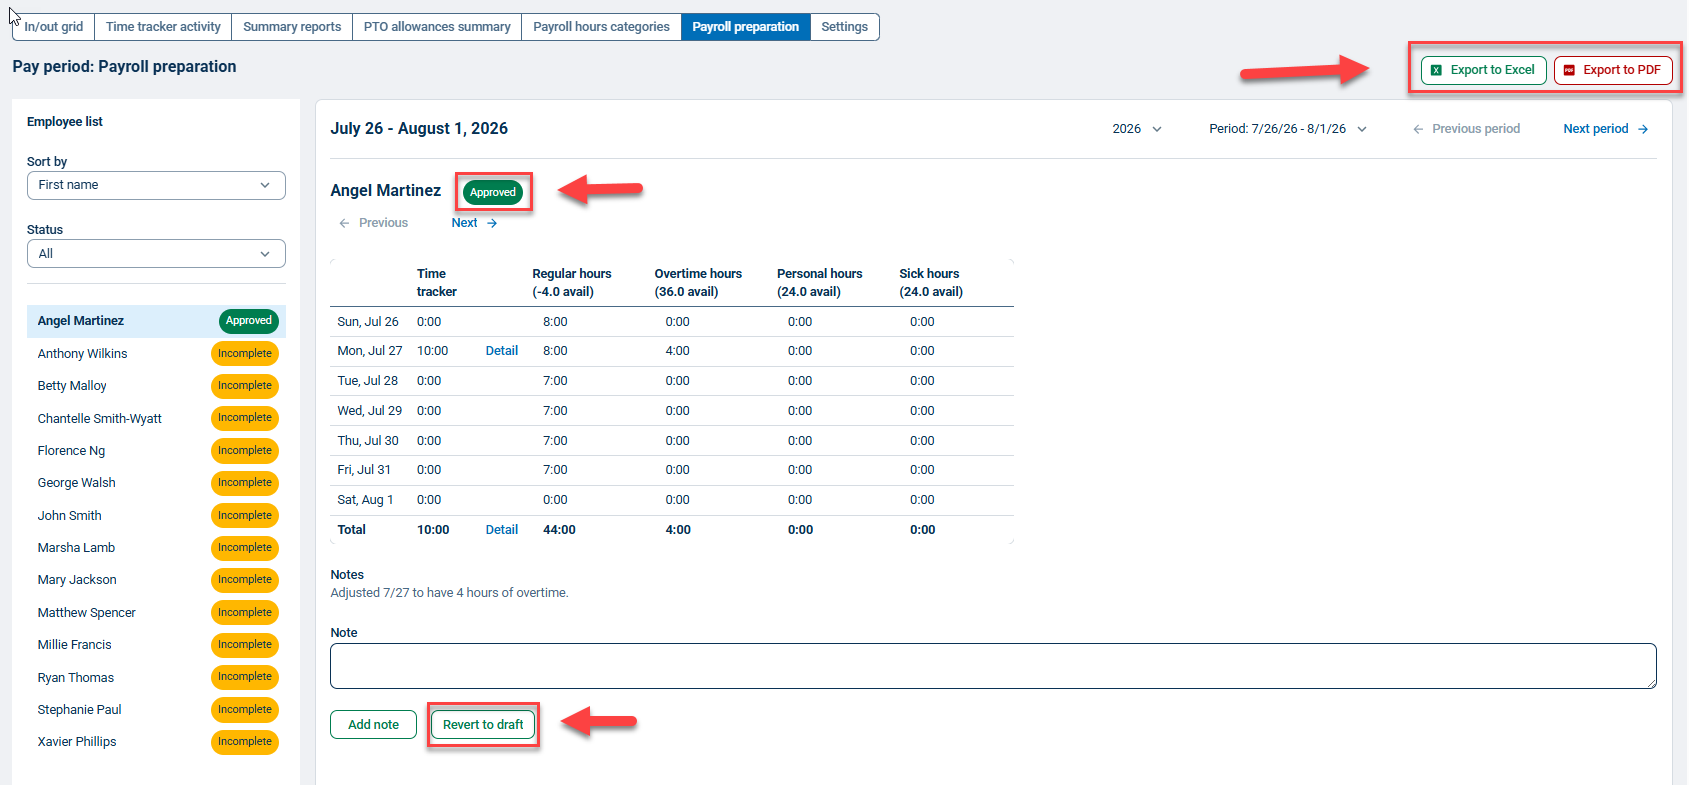Click the Export to PDF button
The height and width of the screenshot is (785, 1689).
[x=1613, y=70]
